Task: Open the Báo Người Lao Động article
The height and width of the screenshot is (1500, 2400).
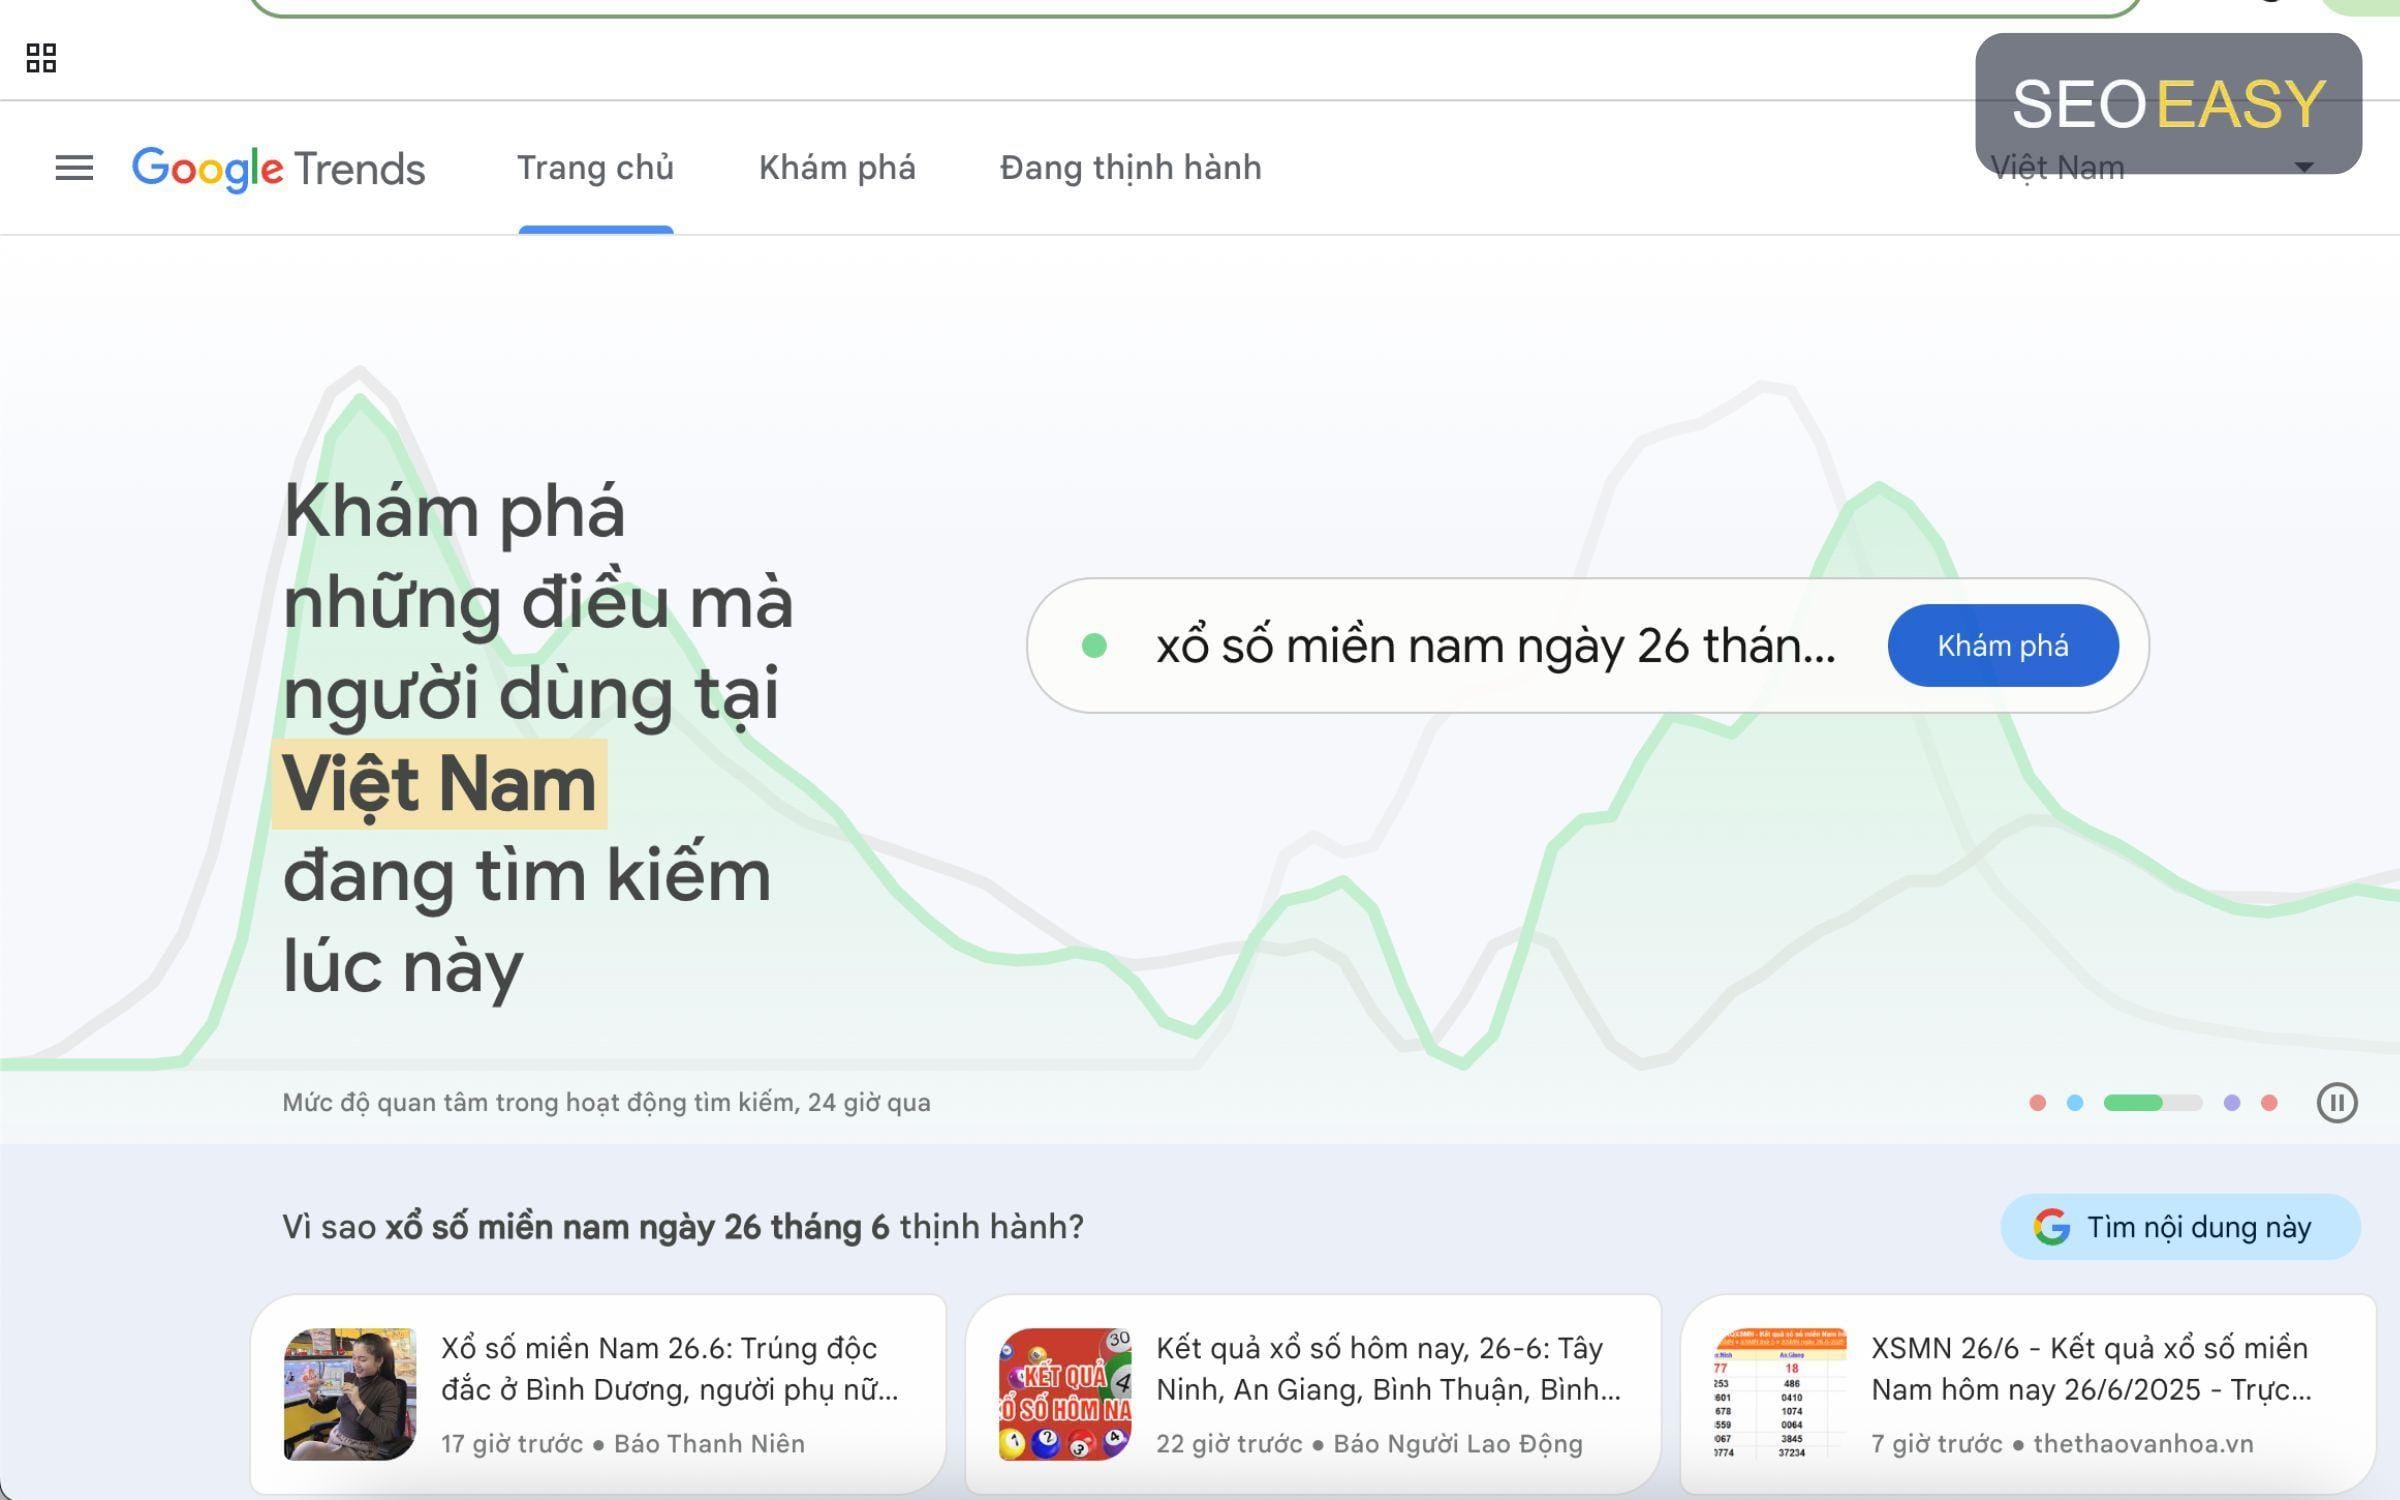Action: (1313, 1394)
